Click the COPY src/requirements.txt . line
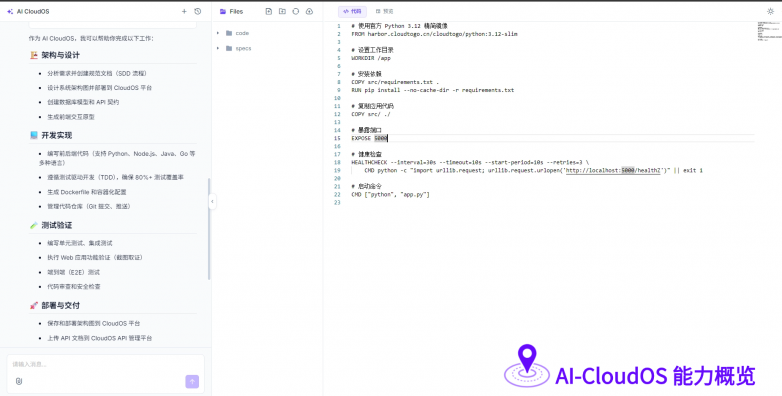782x396 pixels. coord(395,82)
